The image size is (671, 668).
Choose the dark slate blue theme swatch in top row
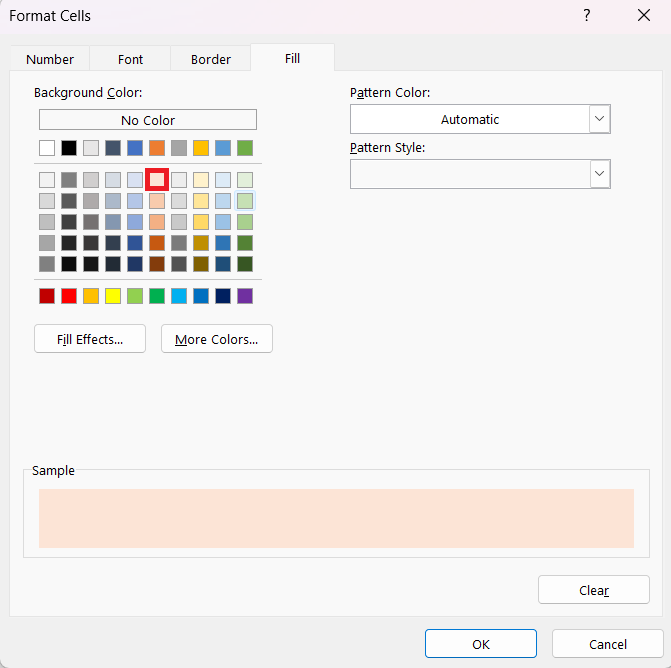tap(113, 148)
